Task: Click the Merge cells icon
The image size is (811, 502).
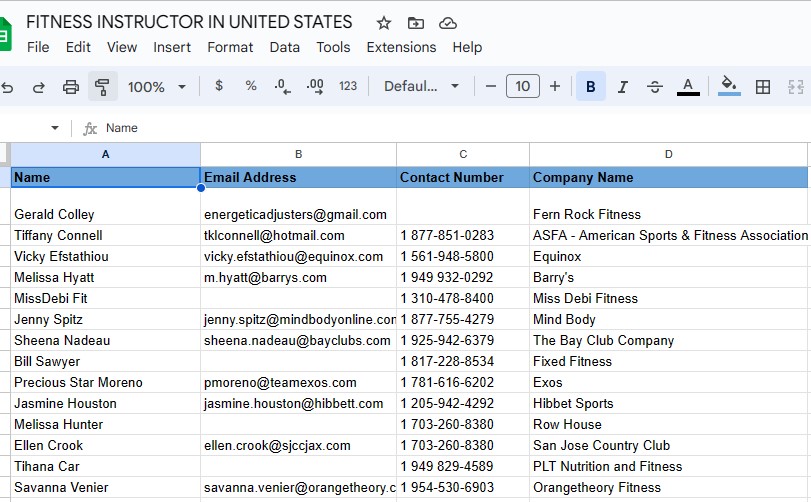Action: (795, 87)
